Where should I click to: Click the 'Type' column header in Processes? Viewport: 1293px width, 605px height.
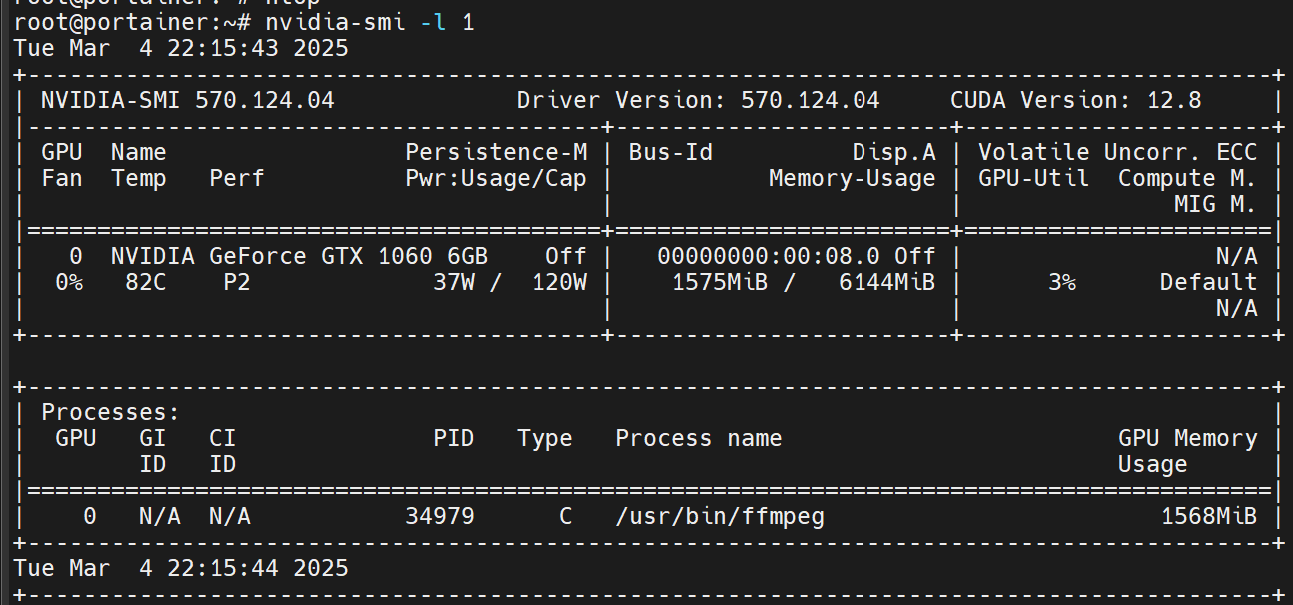pyautogui.click(x=545, y=438)
